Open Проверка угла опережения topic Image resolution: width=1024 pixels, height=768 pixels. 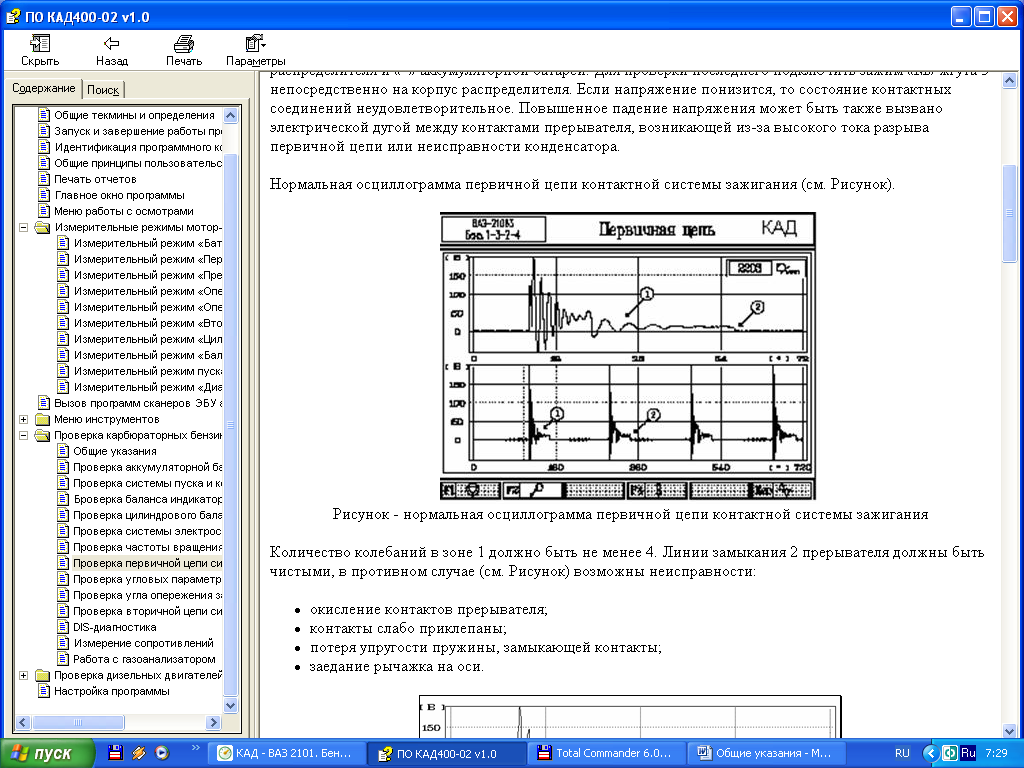click(148, 595)
